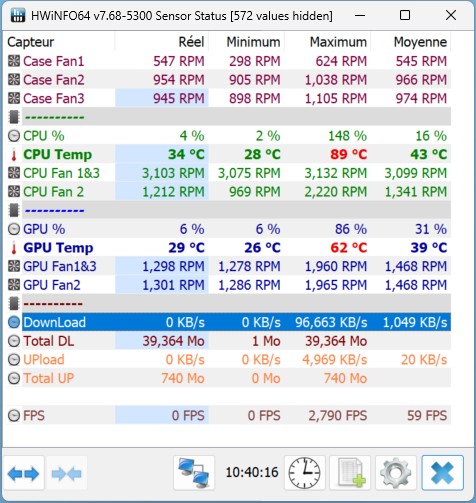This screenshot has width=476, height=503.
Task: Click the fan icon beside Case Fan2
Action: point(14,80)
